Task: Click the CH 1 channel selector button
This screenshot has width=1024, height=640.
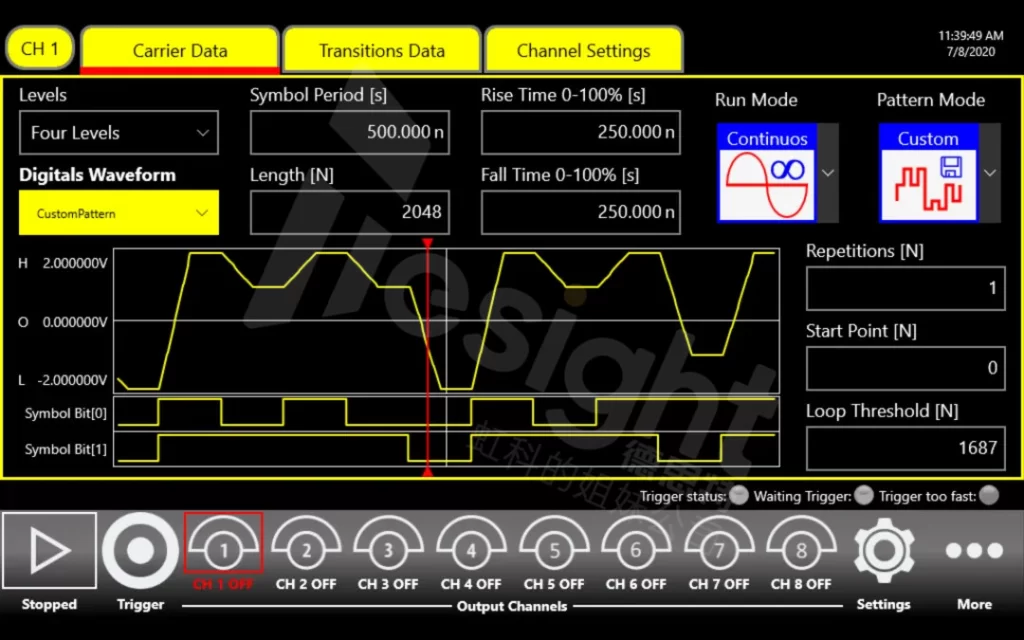Action: tap(39, 47)
